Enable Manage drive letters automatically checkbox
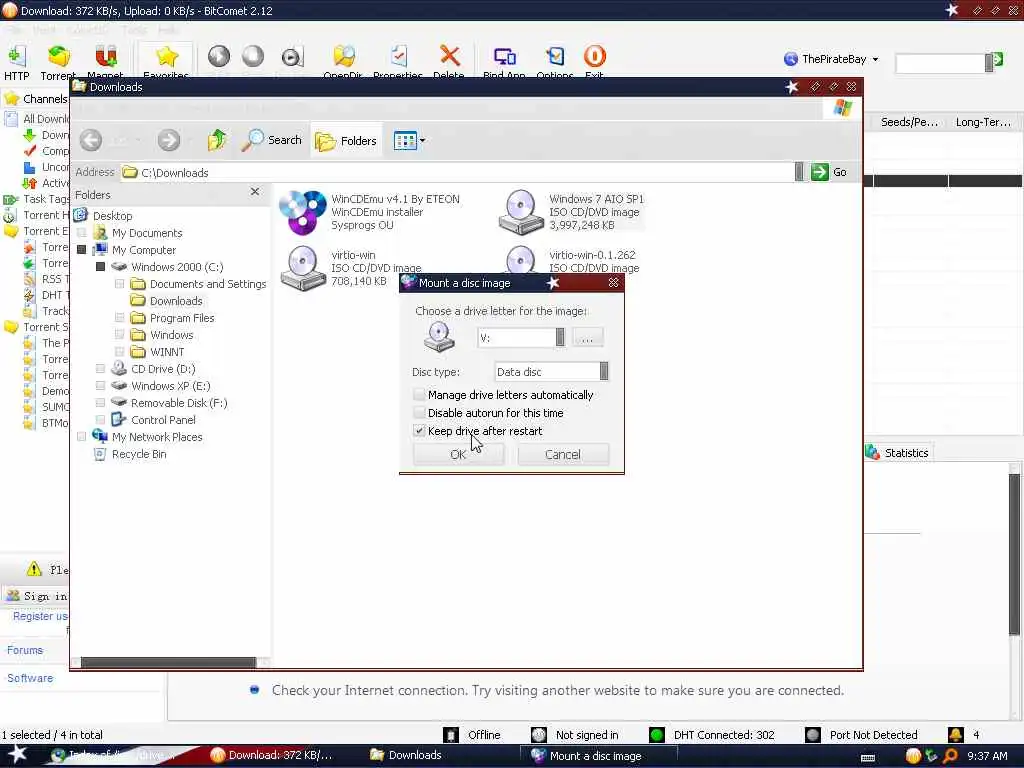Screen dimensions: 1024x768 pos(419,394)
